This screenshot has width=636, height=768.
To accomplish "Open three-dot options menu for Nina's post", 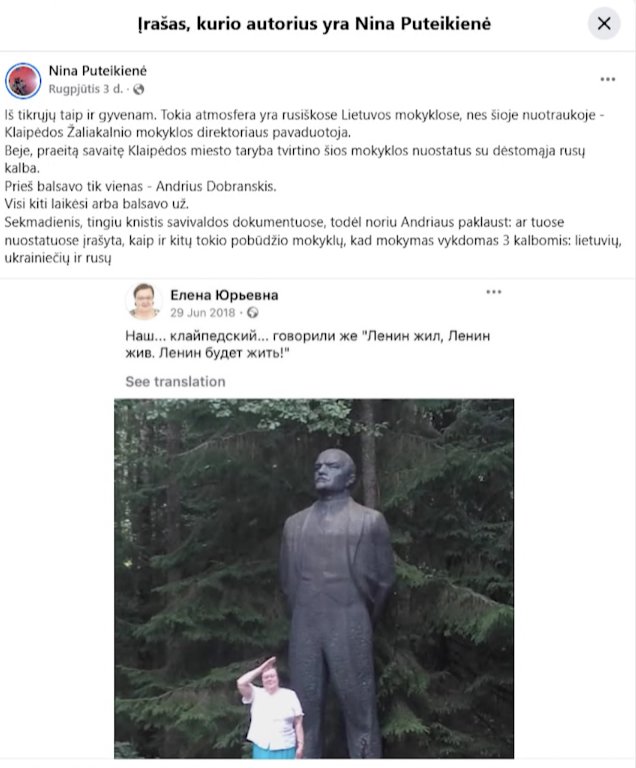I will click(608, 79).
